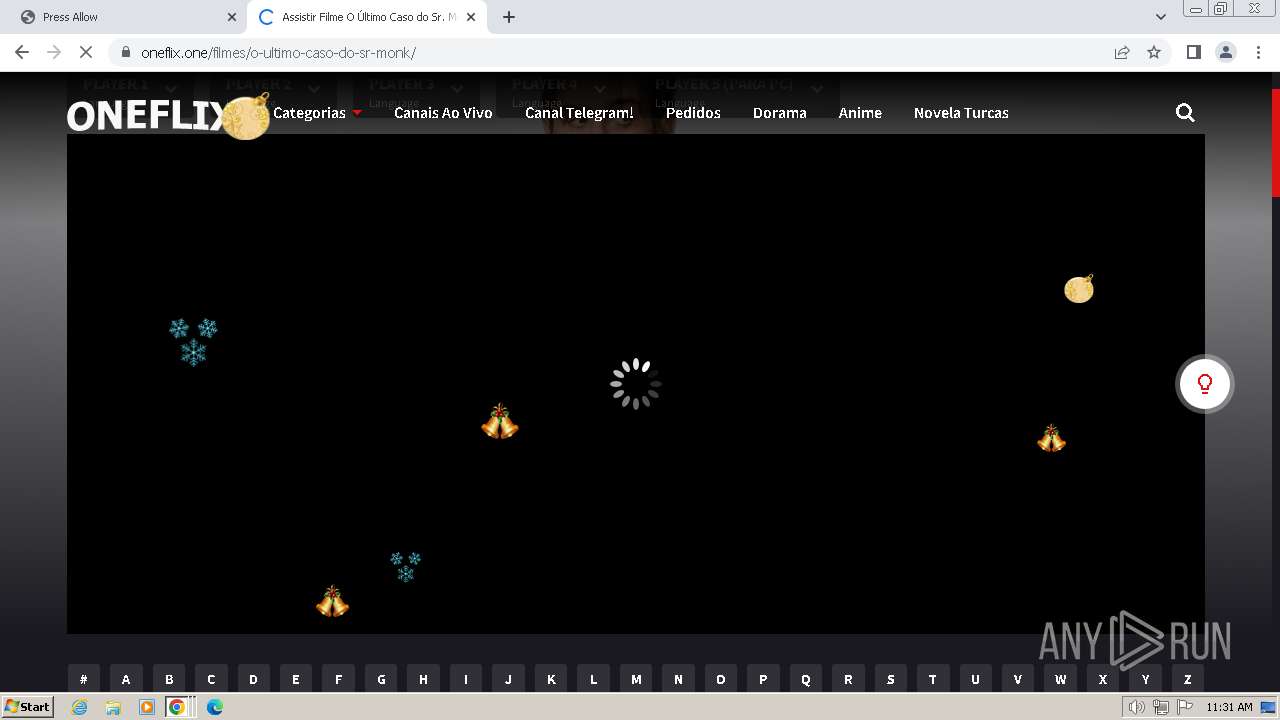The image size is (1280, 720).
Task: Go to Pedidos page
Action: 693,113
